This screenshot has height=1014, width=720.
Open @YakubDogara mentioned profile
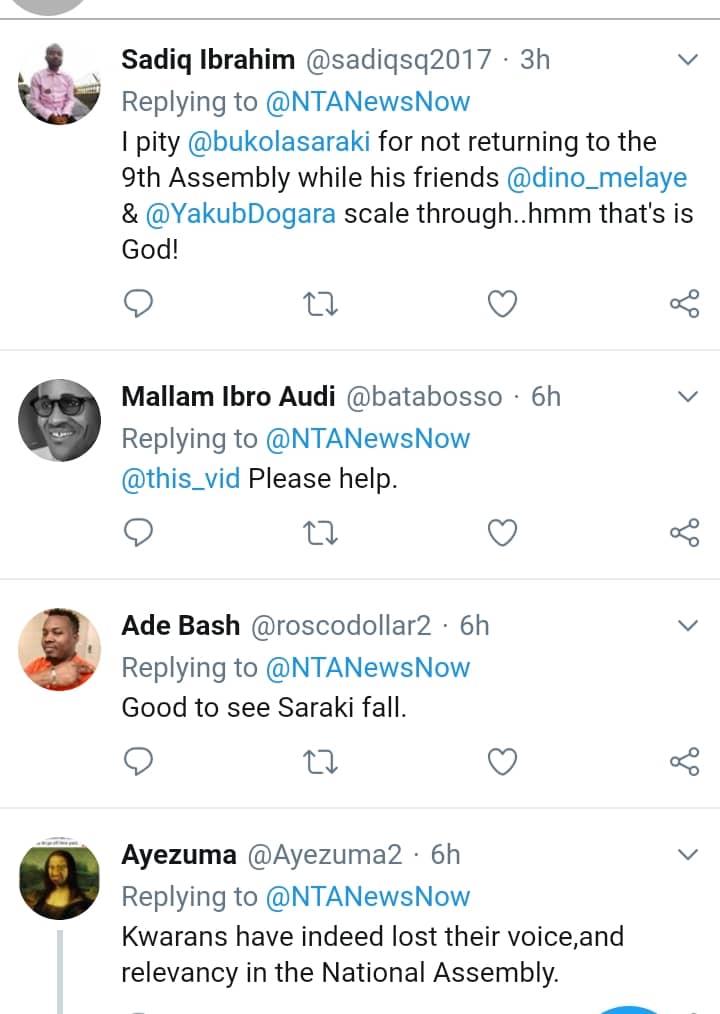pyautogui.click(x=240, y=215)
